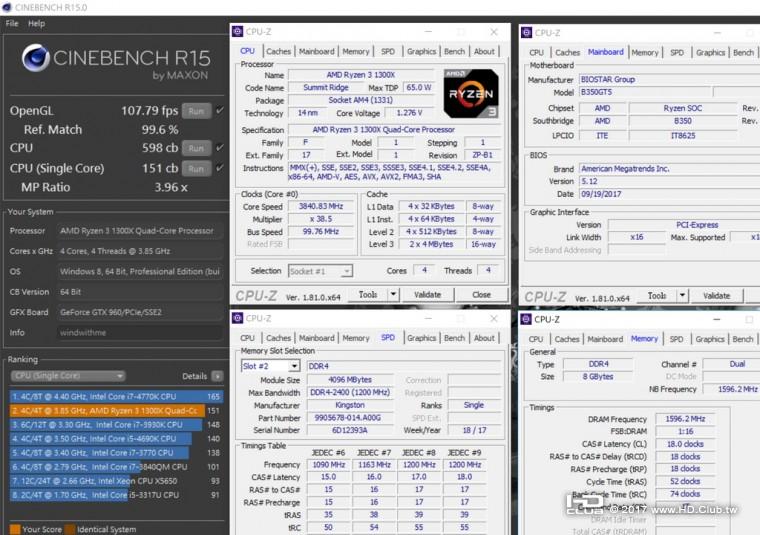This screenshot has height=535, width=760.
Task: Select ranking row Intel Xeon CPU X5650
Action: [x=116, y=481]
